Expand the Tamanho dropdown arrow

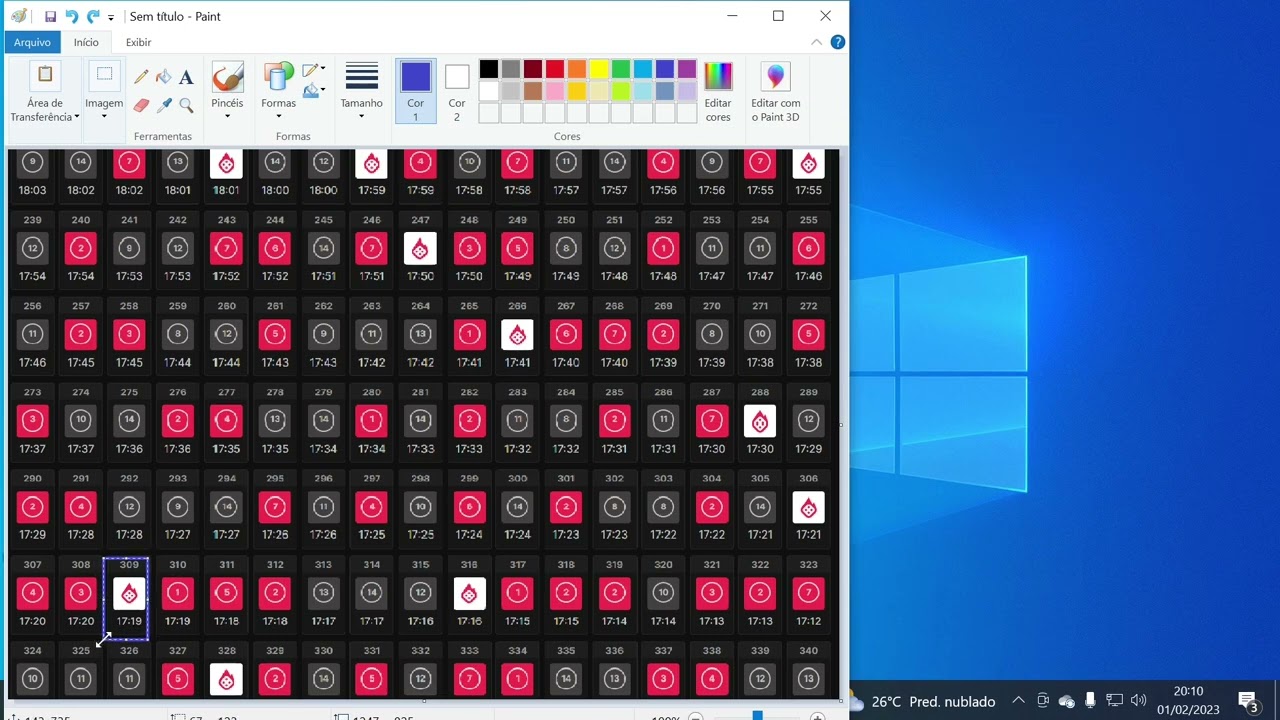click(x=361, y=117)
